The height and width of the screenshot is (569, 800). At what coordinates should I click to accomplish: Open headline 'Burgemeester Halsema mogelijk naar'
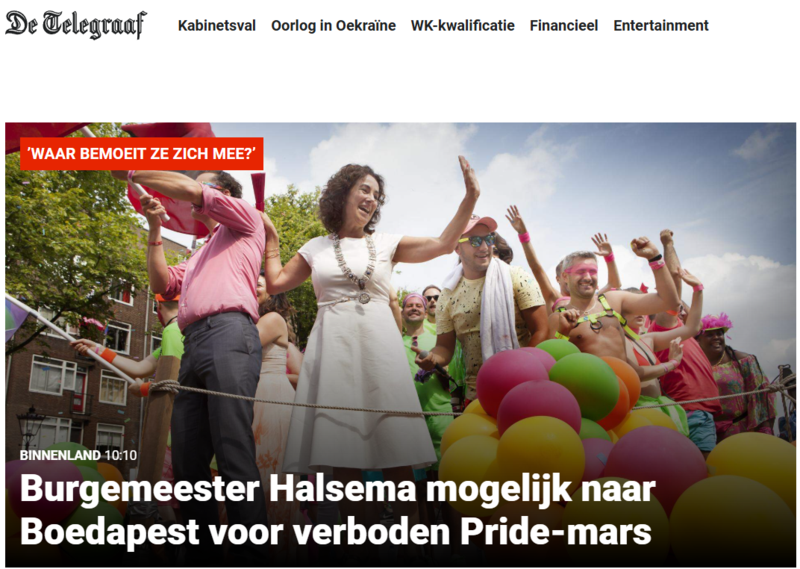pyautogui.click(x=337, y=489)
